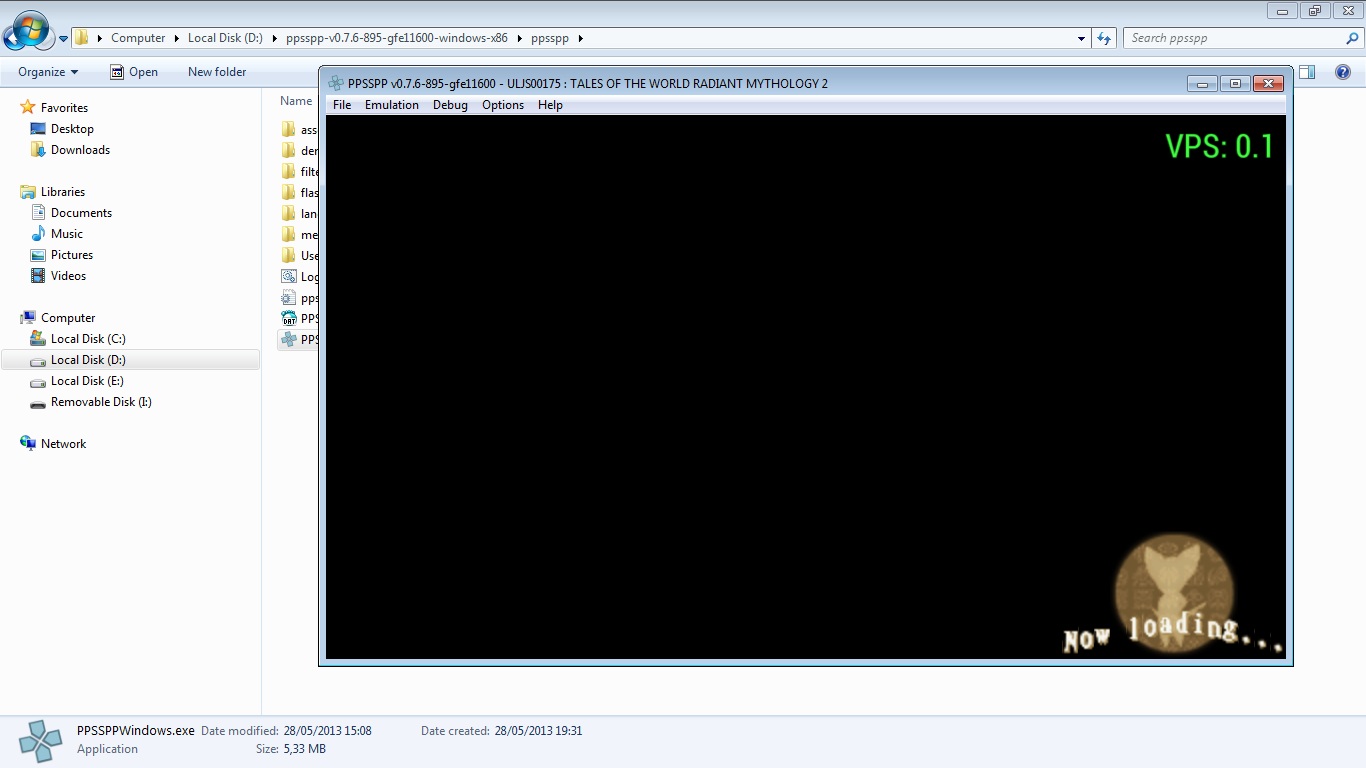Click the Explorer help question mark icon
The height and width of the screenshot is (768, 1366).
coord(1343,72)
